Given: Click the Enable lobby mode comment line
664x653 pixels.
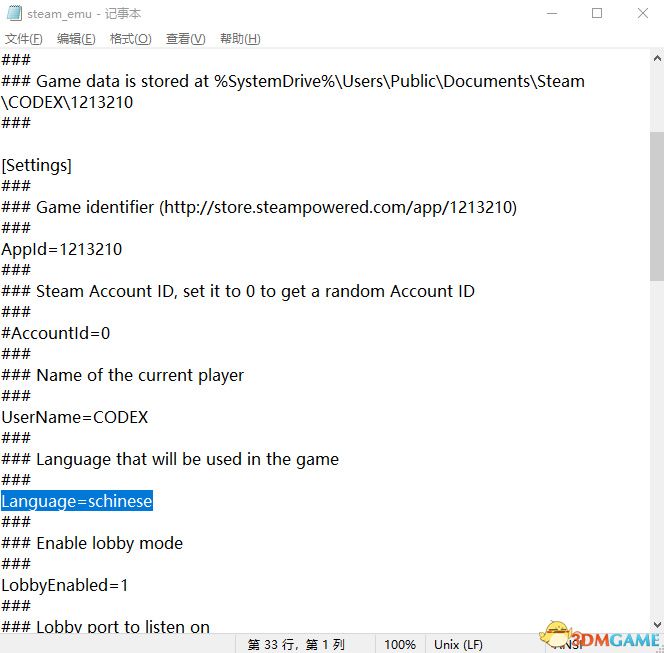Looking at the screenshot, I should click(x=92, y=543).
